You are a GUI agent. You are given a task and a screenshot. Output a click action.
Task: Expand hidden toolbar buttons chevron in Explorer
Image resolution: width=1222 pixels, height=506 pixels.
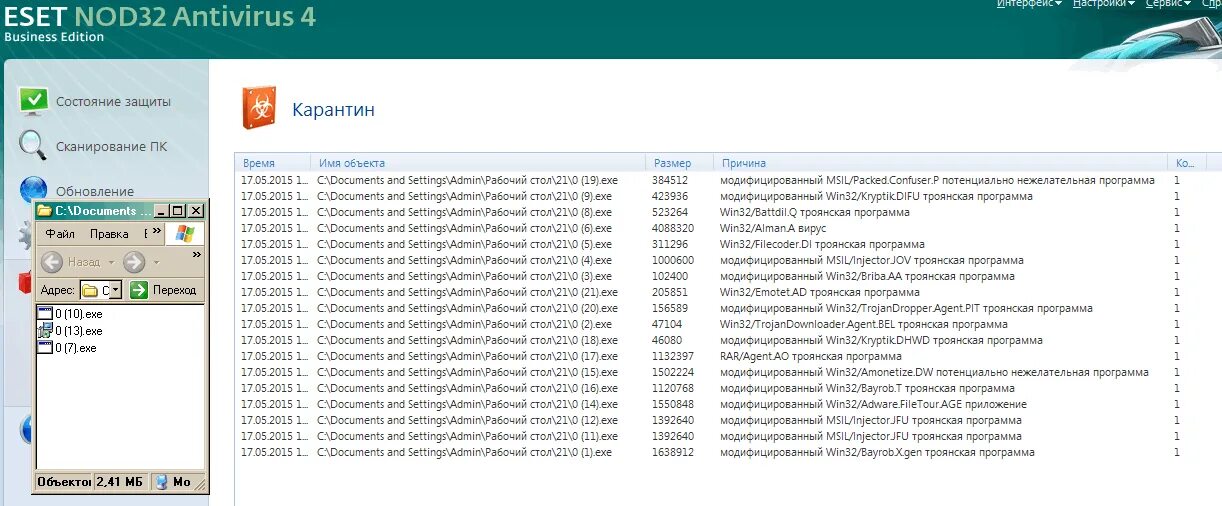[196, 255]
